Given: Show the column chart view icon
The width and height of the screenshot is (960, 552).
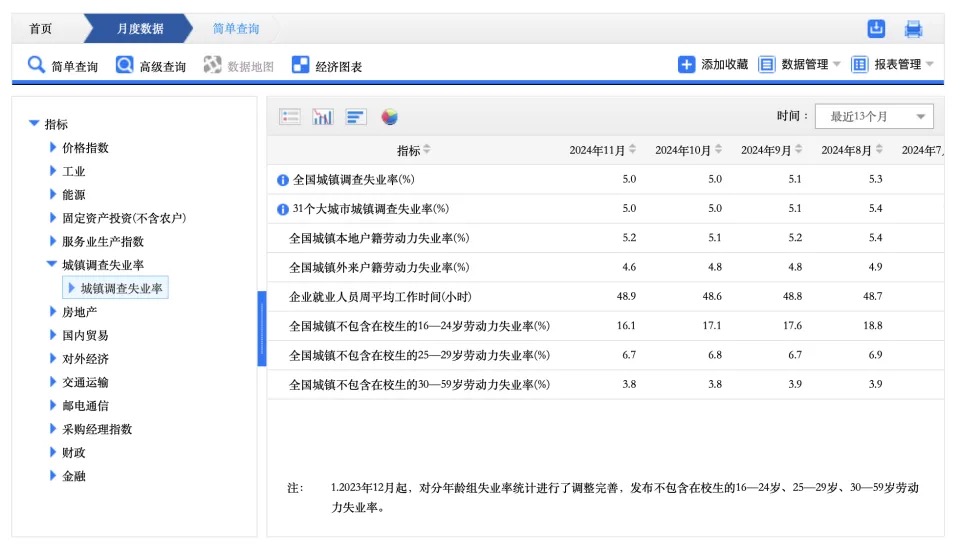Looking at the screenshot, I should pyautogui.click(x=323, y=117).
